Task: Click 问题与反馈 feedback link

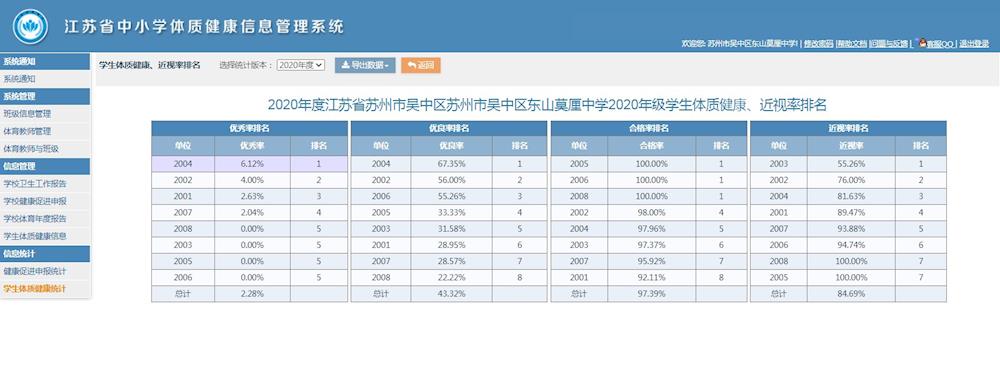Action: [888, 43]
